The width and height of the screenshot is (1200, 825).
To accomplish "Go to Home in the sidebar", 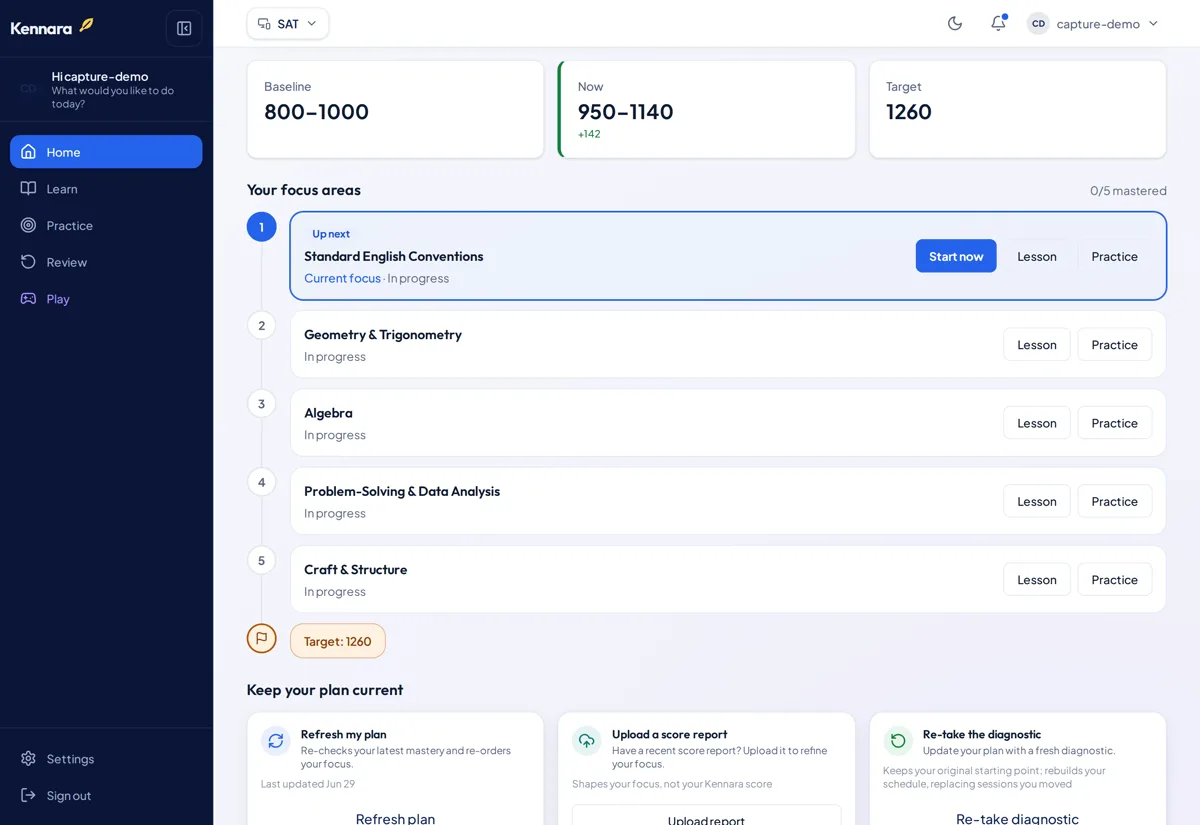I will (106, 152).
